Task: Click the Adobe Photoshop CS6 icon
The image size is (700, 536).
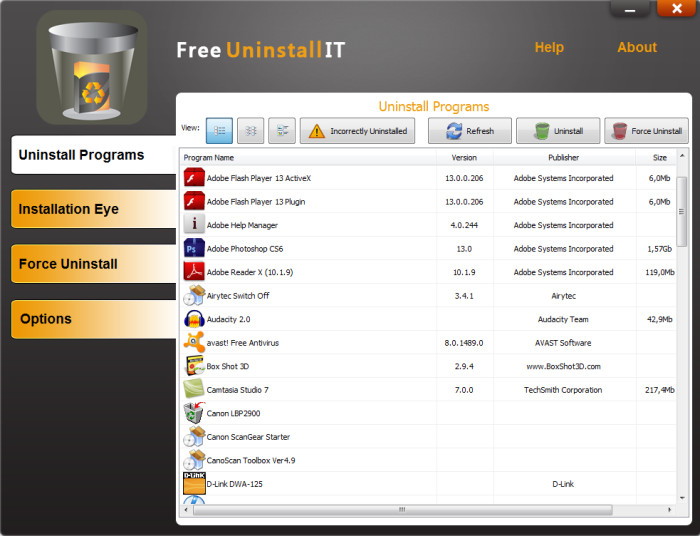Action: [194, 248]
